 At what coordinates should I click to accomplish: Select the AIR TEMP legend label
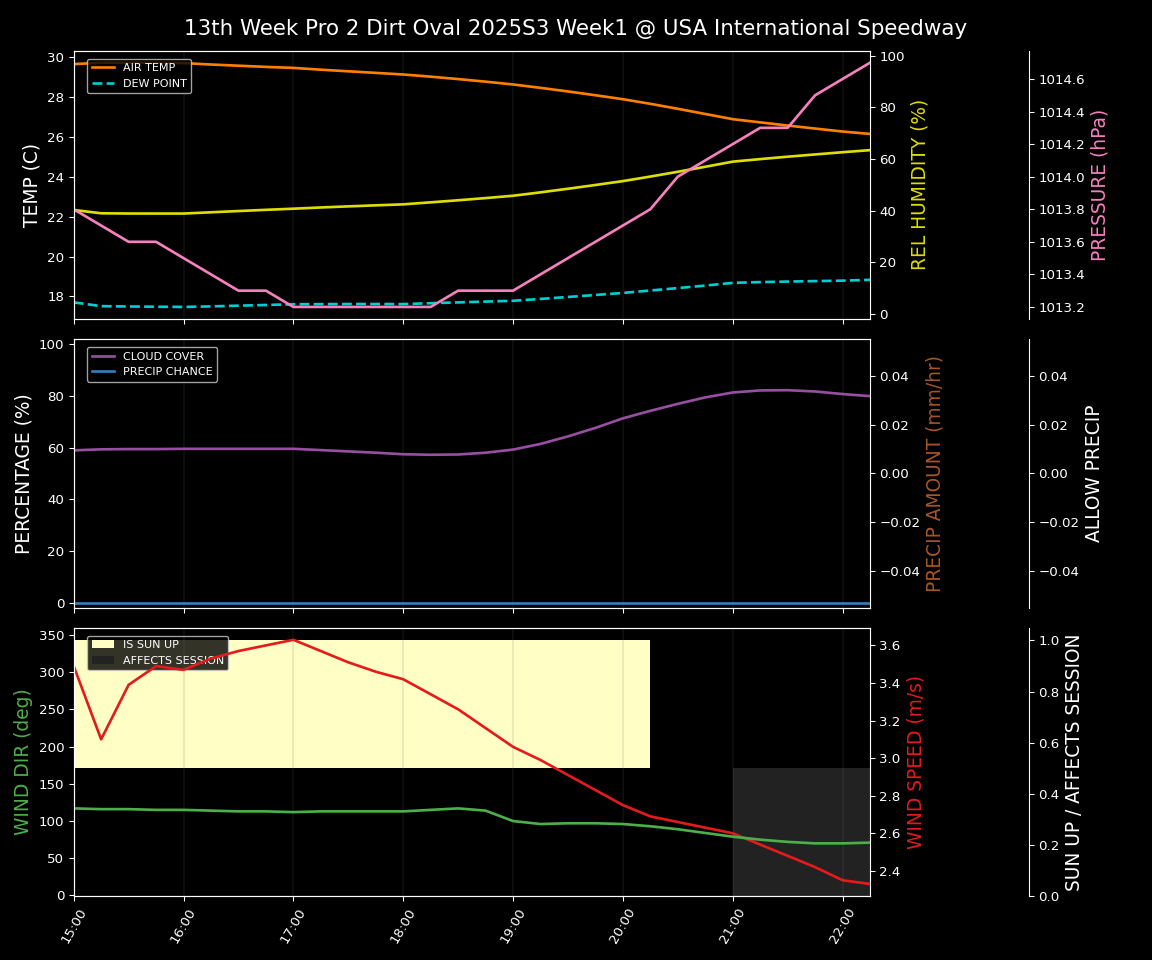[149, 67]
